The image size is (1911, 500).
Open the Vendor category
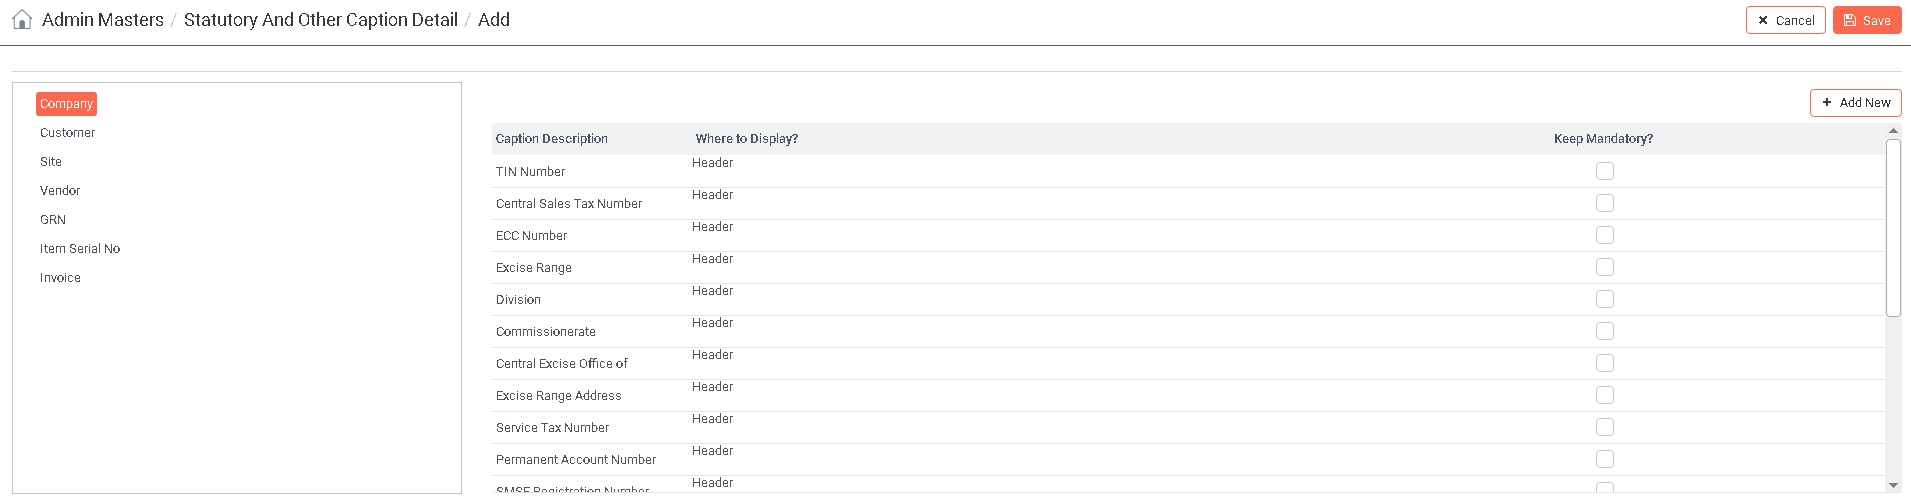pyautogui.click(x=60, y=191)
